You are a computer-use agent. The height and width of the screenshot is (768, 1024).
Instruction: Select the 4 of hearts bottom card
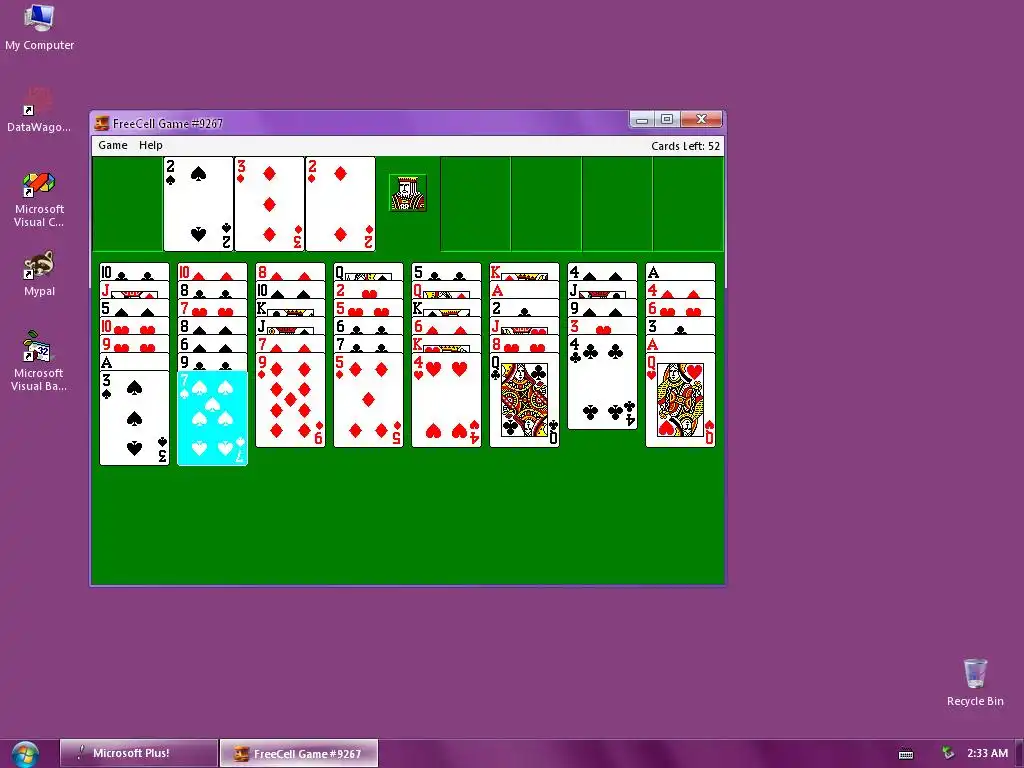[446, 400]
